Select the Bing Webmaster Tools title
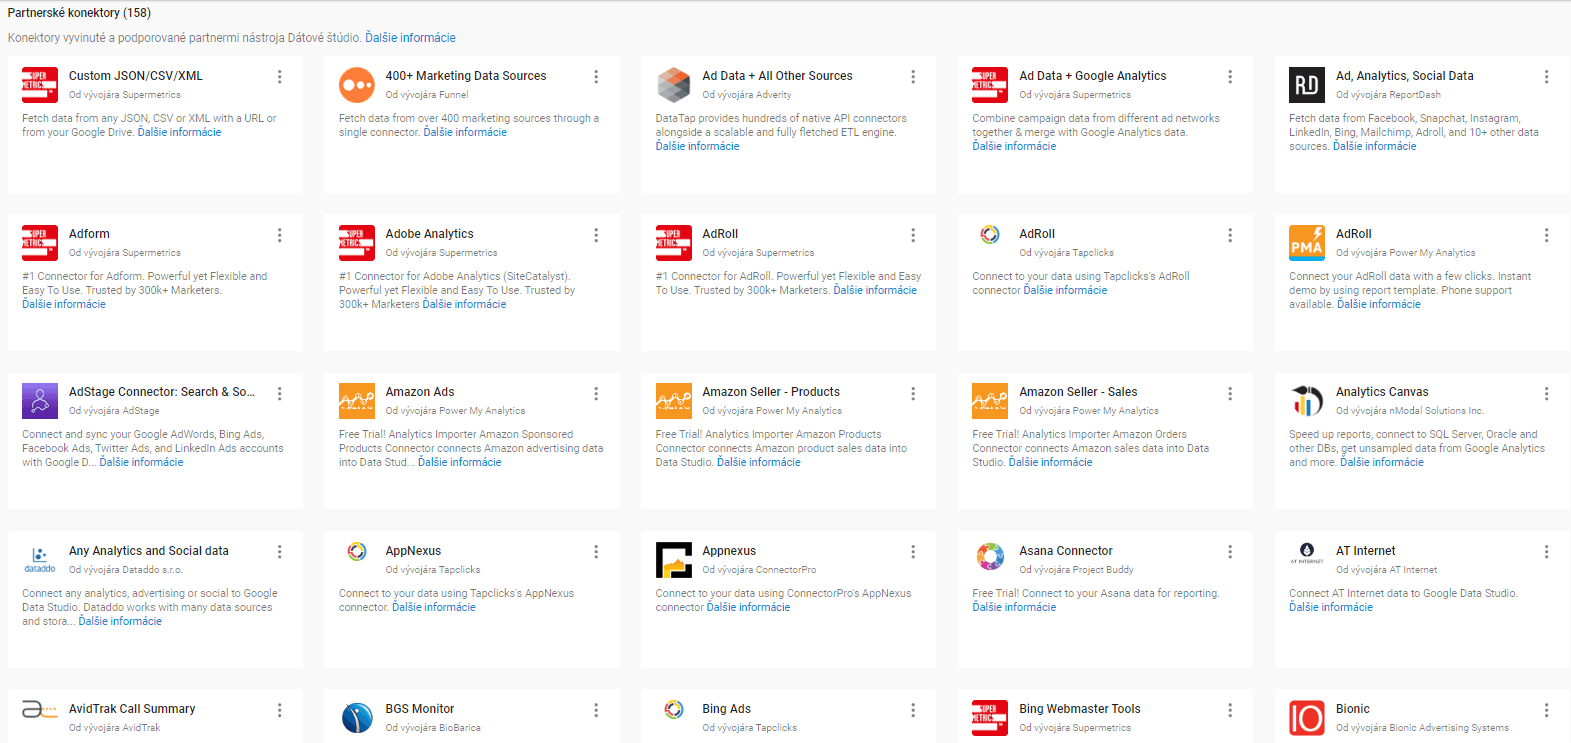Viewport: 1571px width, 743px height. [1080, 709]
